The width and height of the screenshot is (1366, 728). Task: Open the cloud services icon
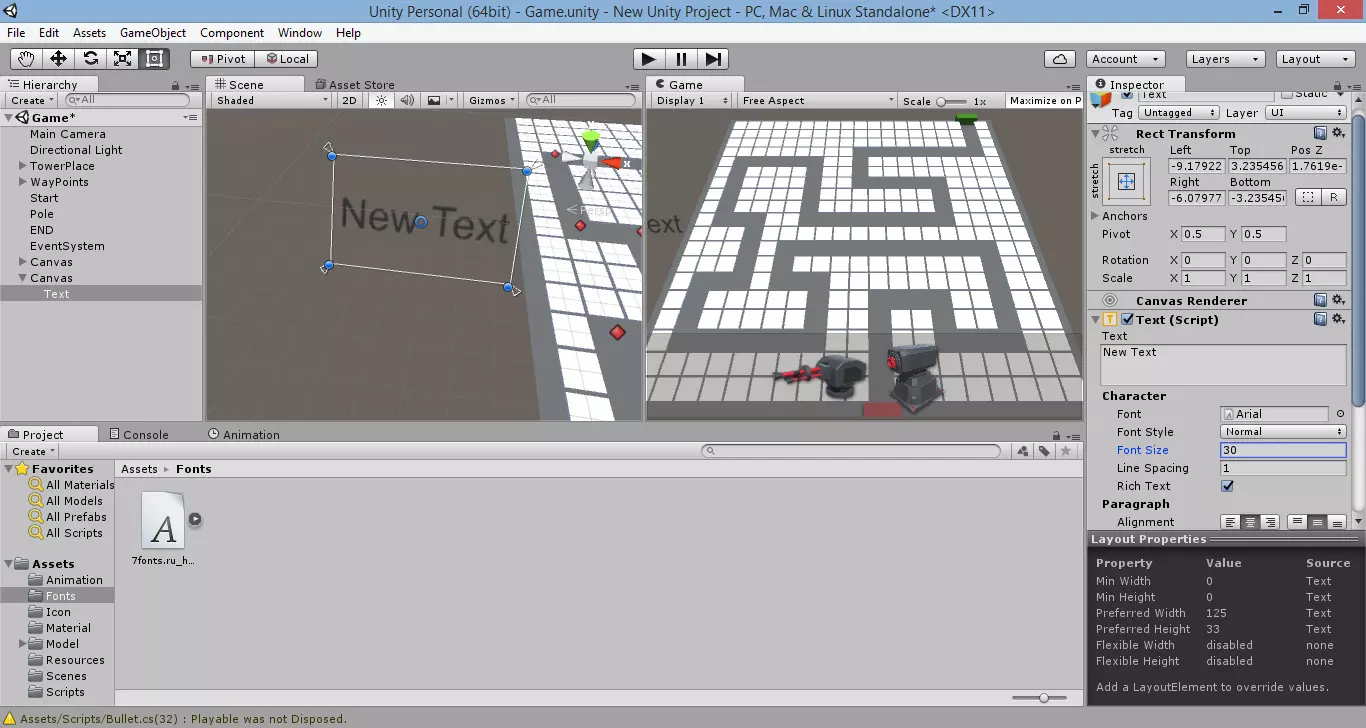(1060, 59)
